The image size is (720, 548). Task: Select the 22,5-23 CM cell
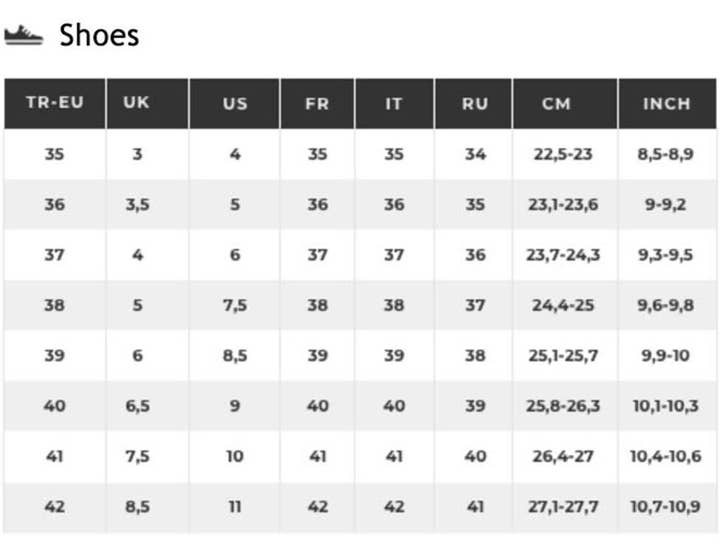tap(564, 155)
